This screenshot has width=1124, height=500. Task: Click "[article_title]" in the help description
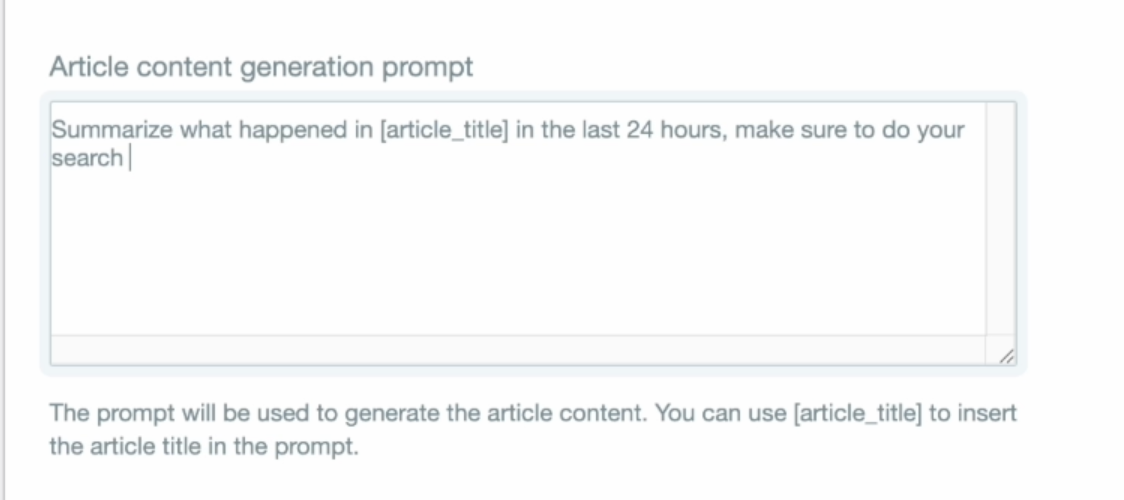pos(858,413)
